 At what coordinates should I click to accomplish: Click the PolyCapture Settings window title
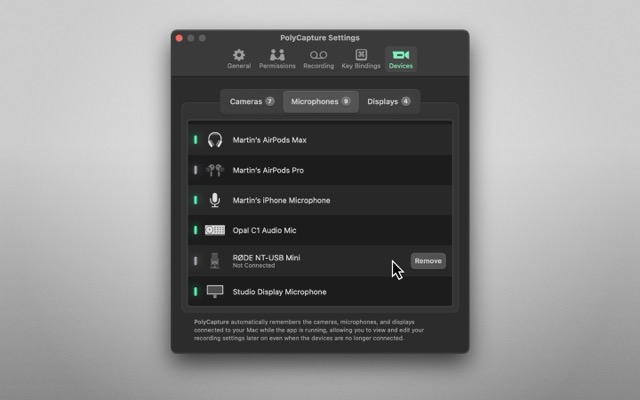pos(320,38)
